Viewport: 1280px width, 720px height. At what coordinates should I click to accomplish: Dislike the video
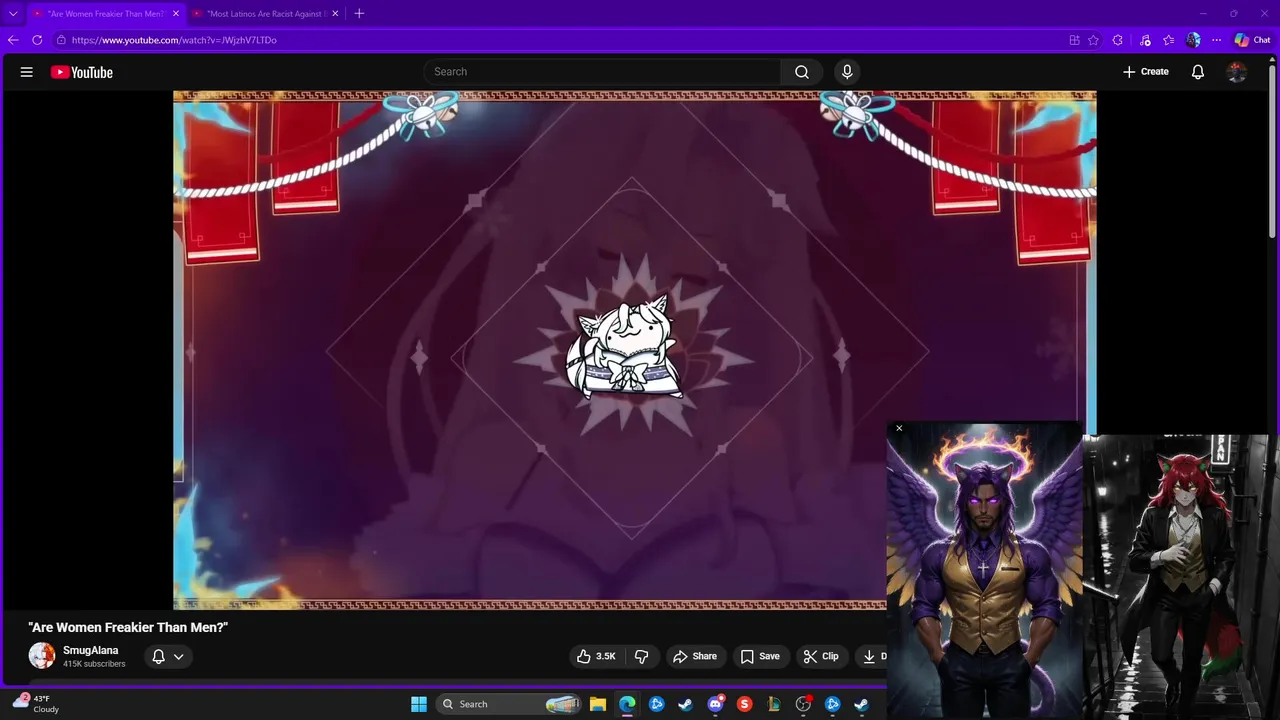pyautogui.click(x=642, y=656)
